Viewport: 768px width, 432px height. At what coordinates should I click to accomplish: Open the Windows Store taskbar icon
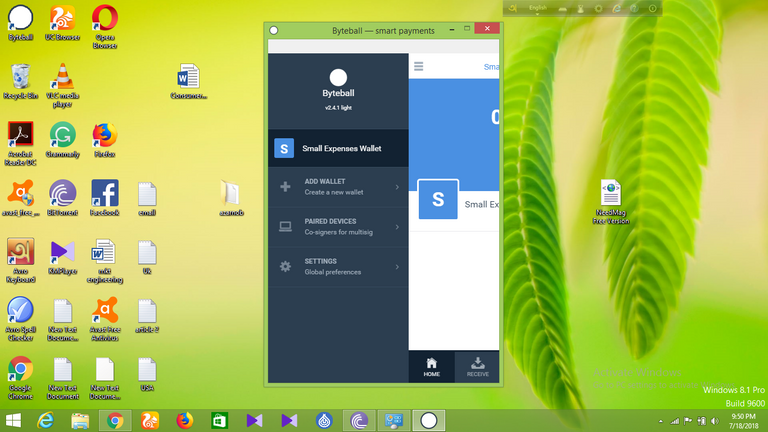219,421
